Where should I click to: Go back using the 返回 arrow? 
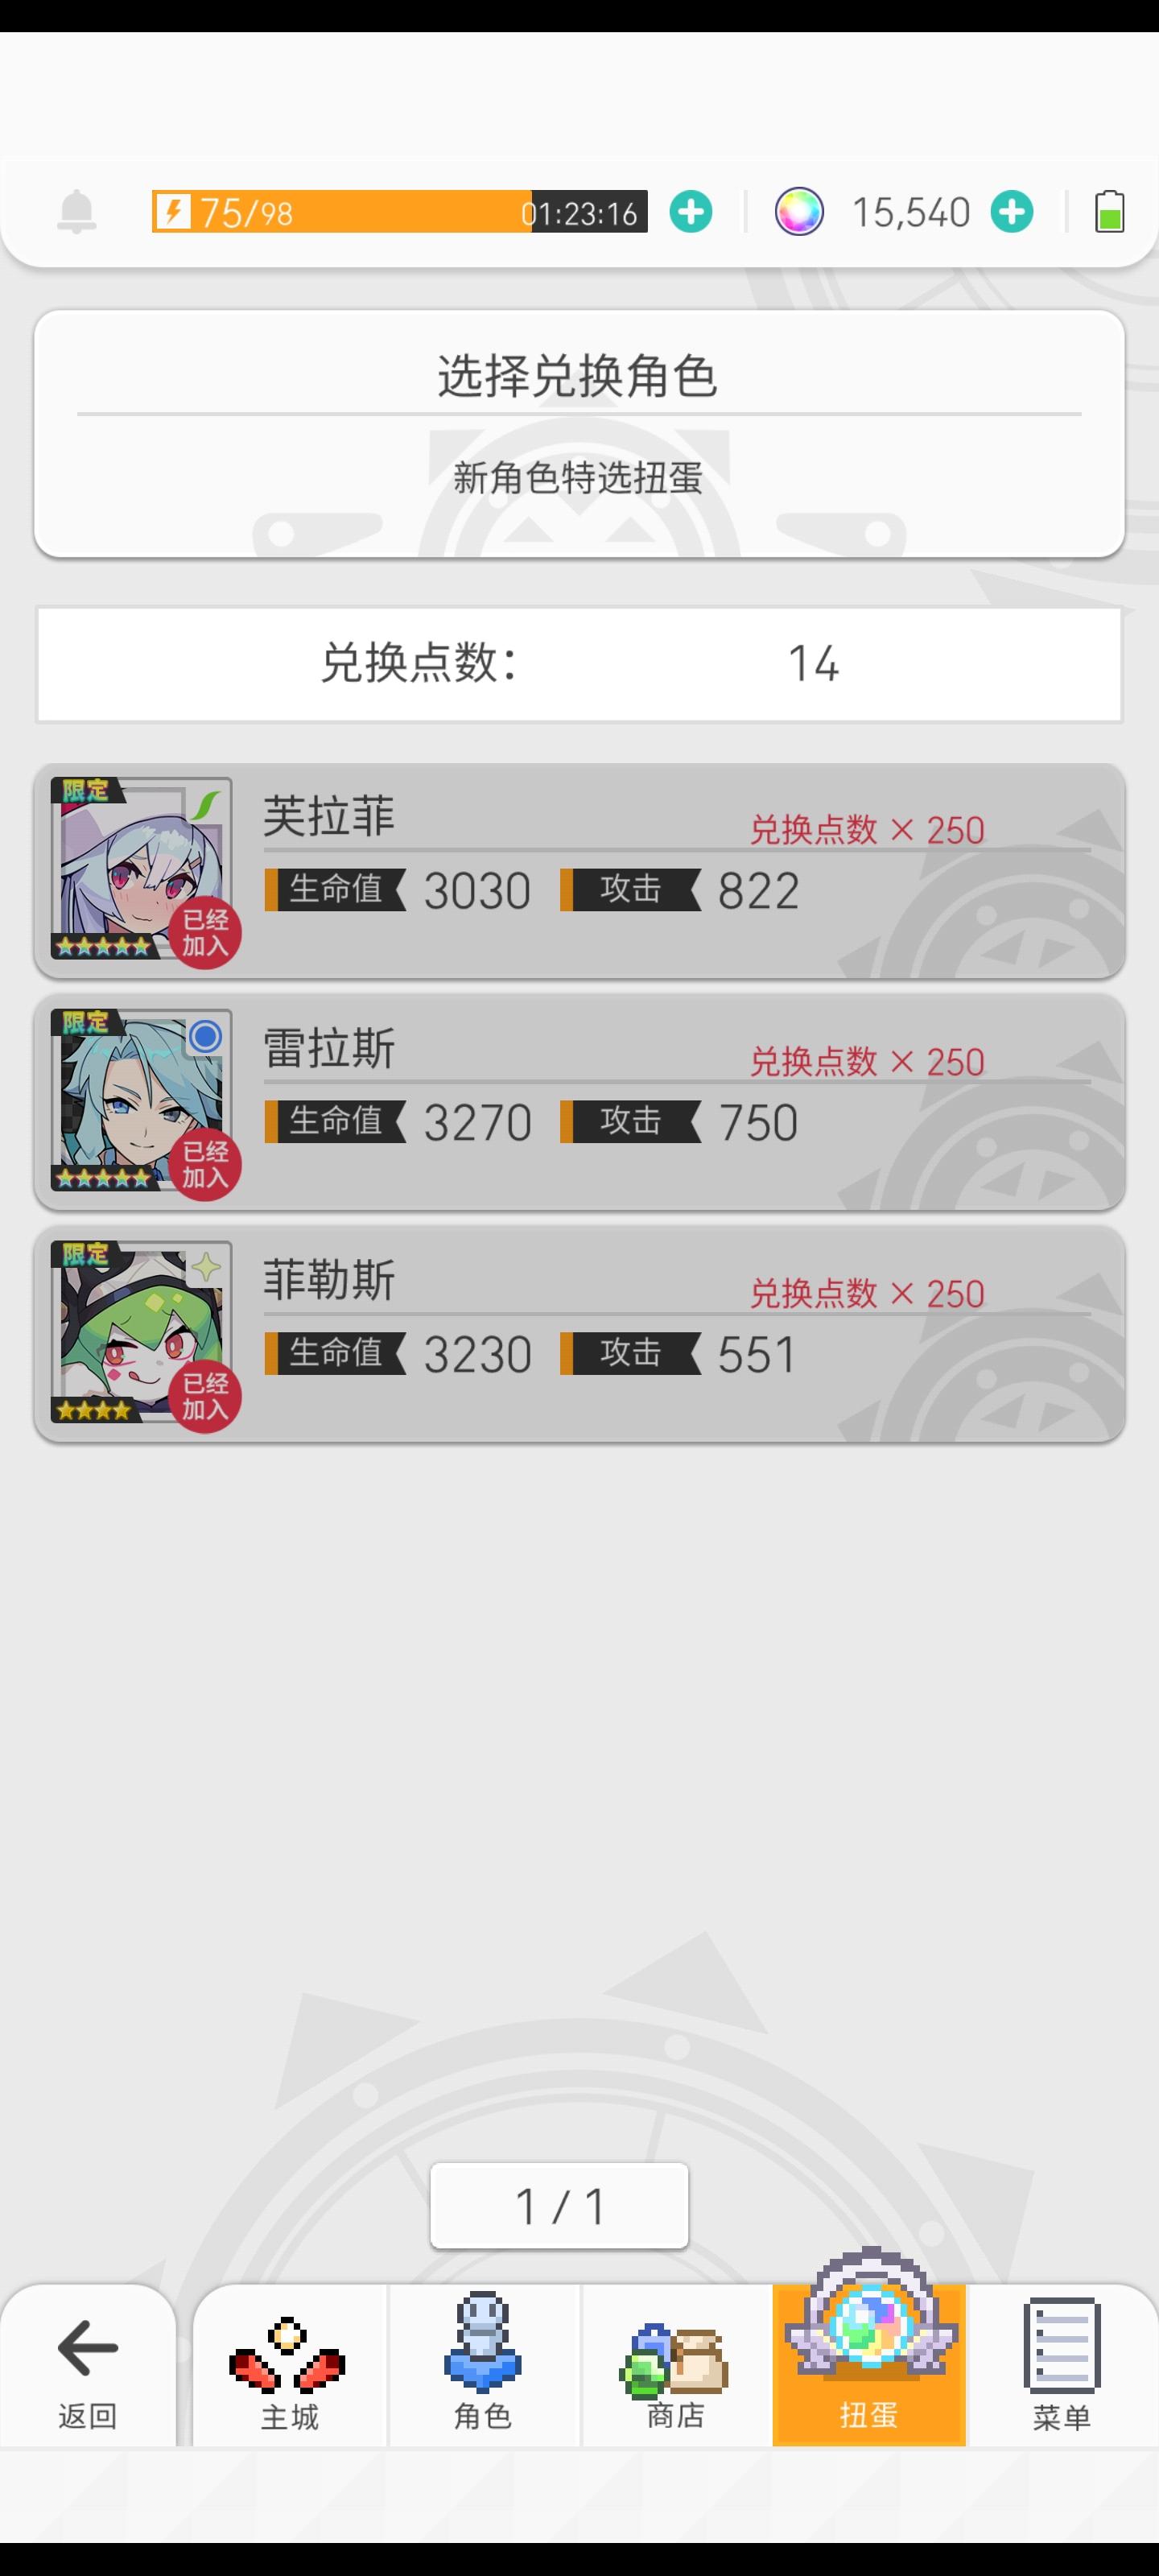[x=88, y=2366]
